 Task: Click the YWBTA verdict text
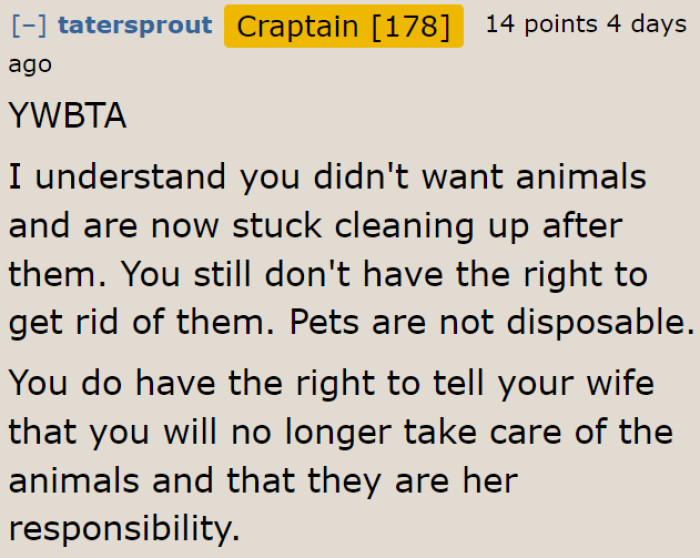[68, 116]
